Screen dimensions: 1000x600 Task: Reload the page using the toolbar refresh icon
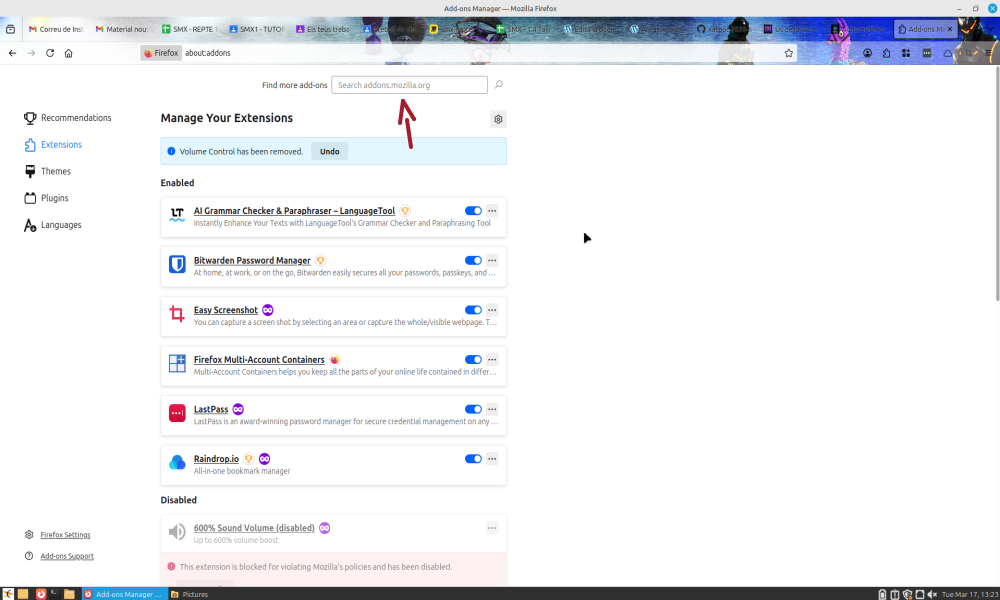tap(50, 53)
